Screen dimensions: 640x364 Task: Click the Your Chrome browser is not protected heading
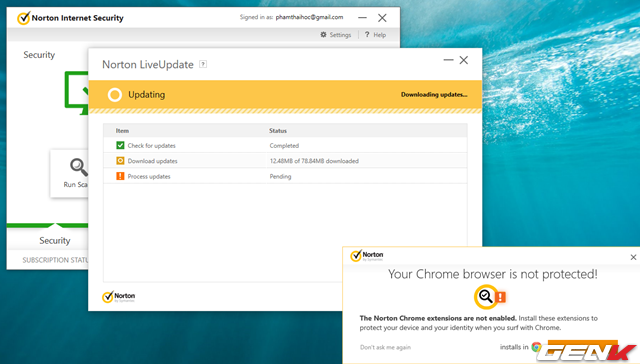(492, 274)
